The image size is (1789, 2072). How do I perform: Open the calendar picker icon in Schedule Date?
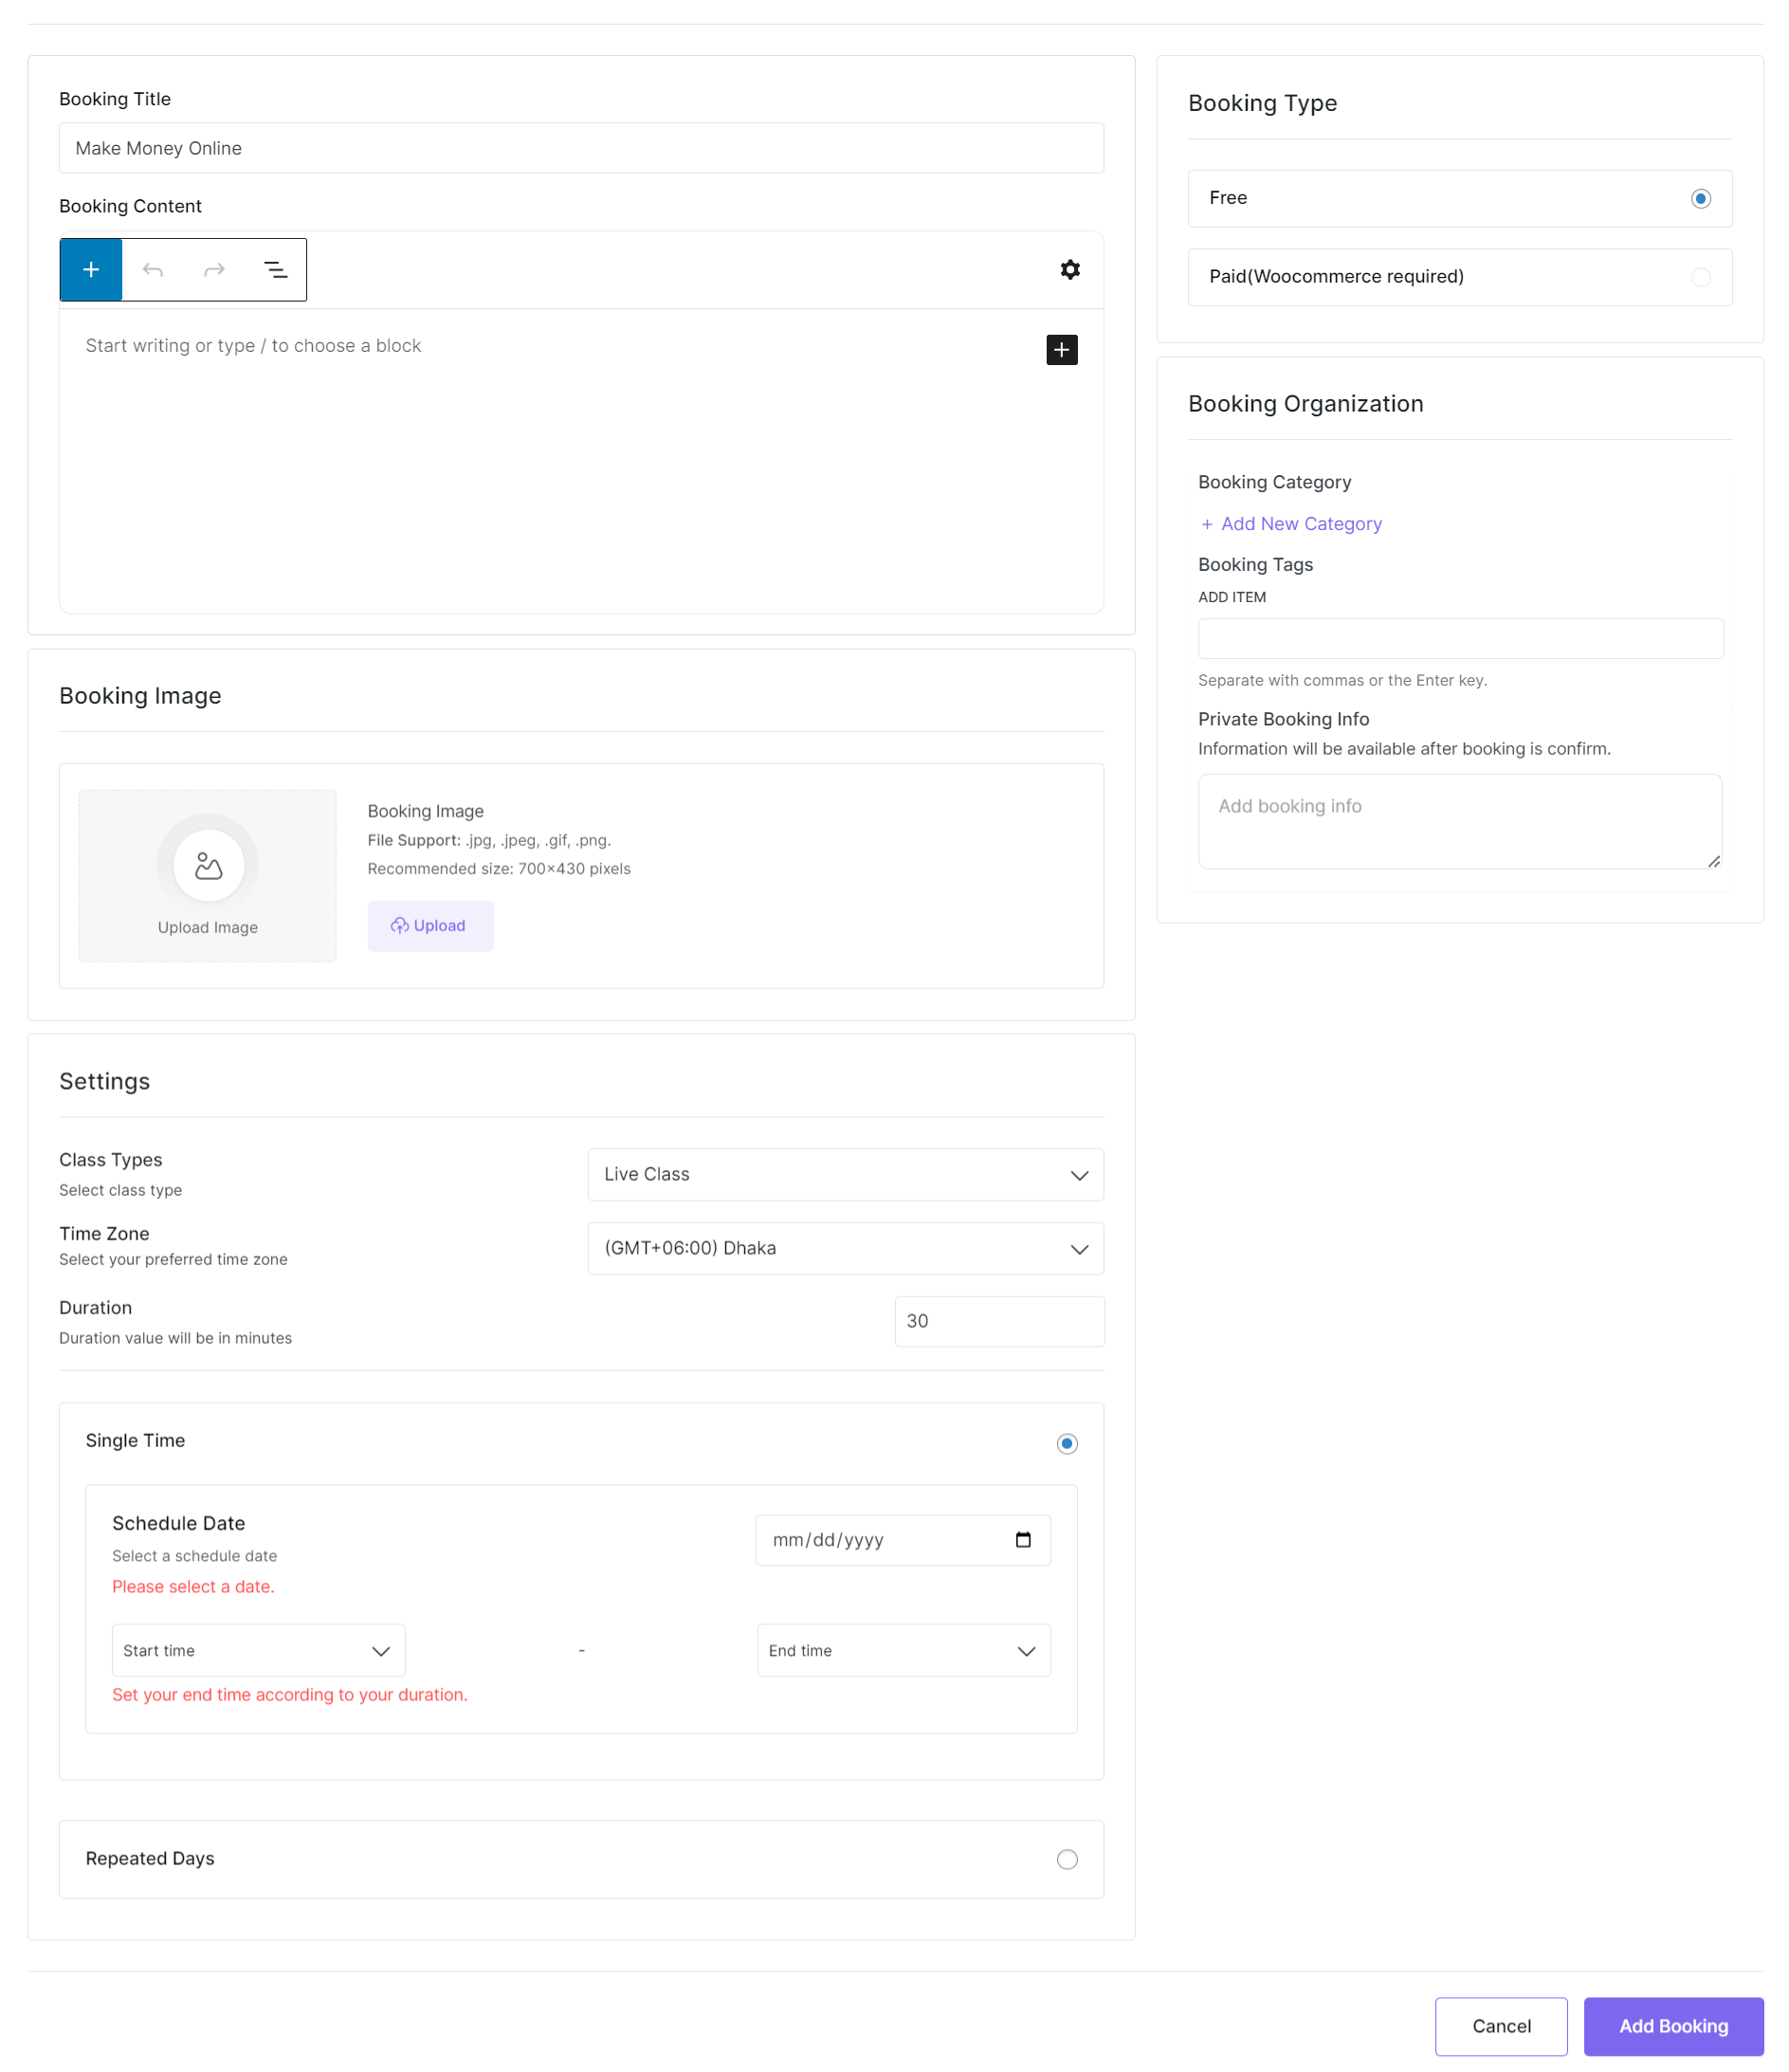tap(1022, 1539)
